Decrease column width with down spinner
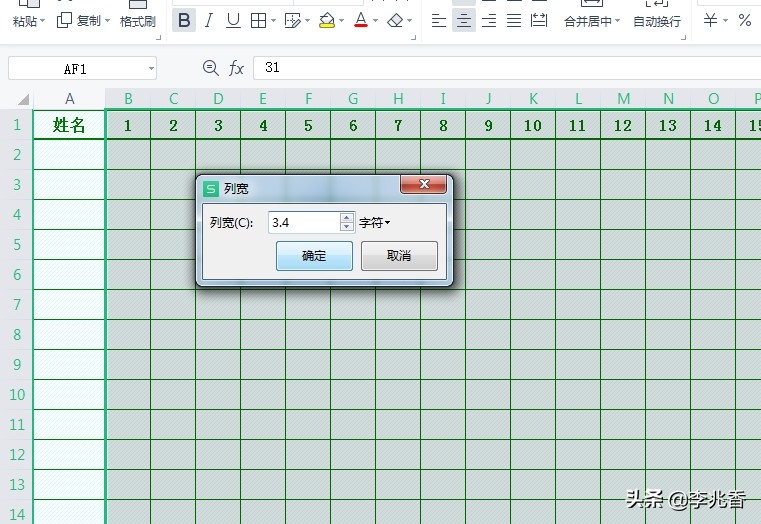The height and width of the screenshot is (524, 761). [347, 227]
